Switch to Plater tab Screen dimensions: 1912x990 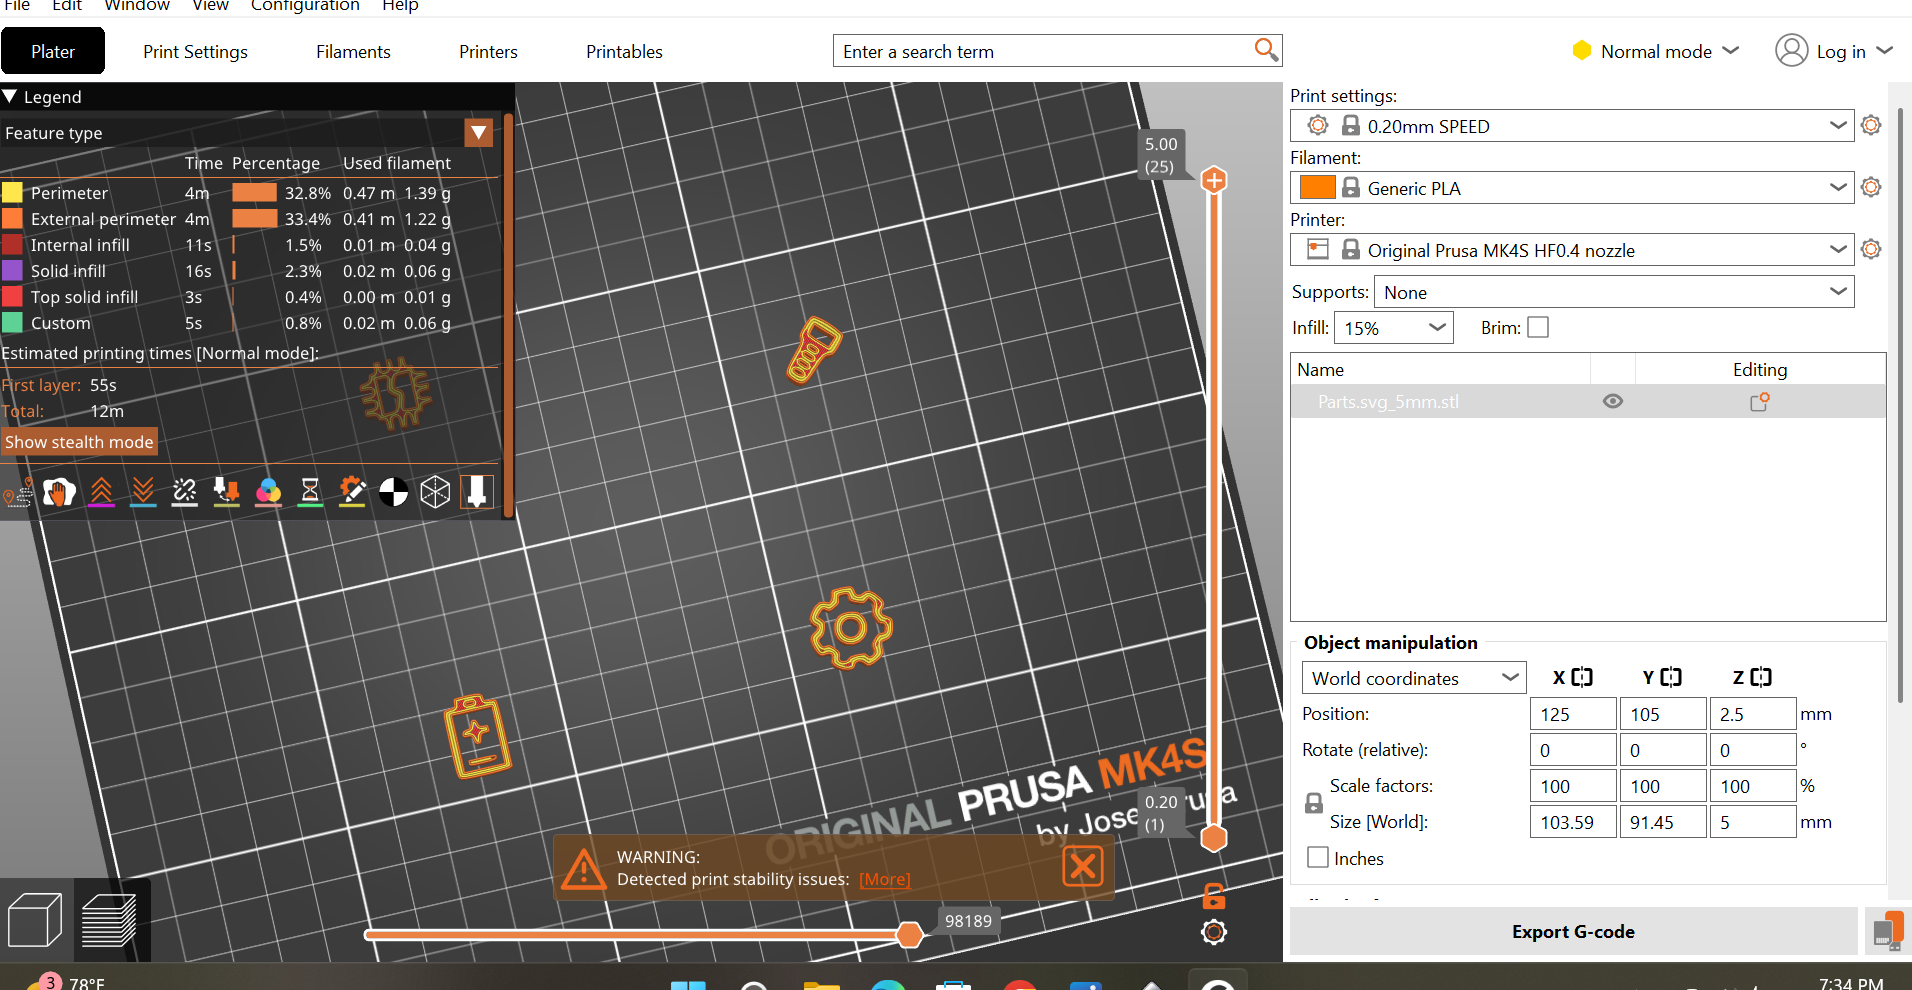coord(53,51)
